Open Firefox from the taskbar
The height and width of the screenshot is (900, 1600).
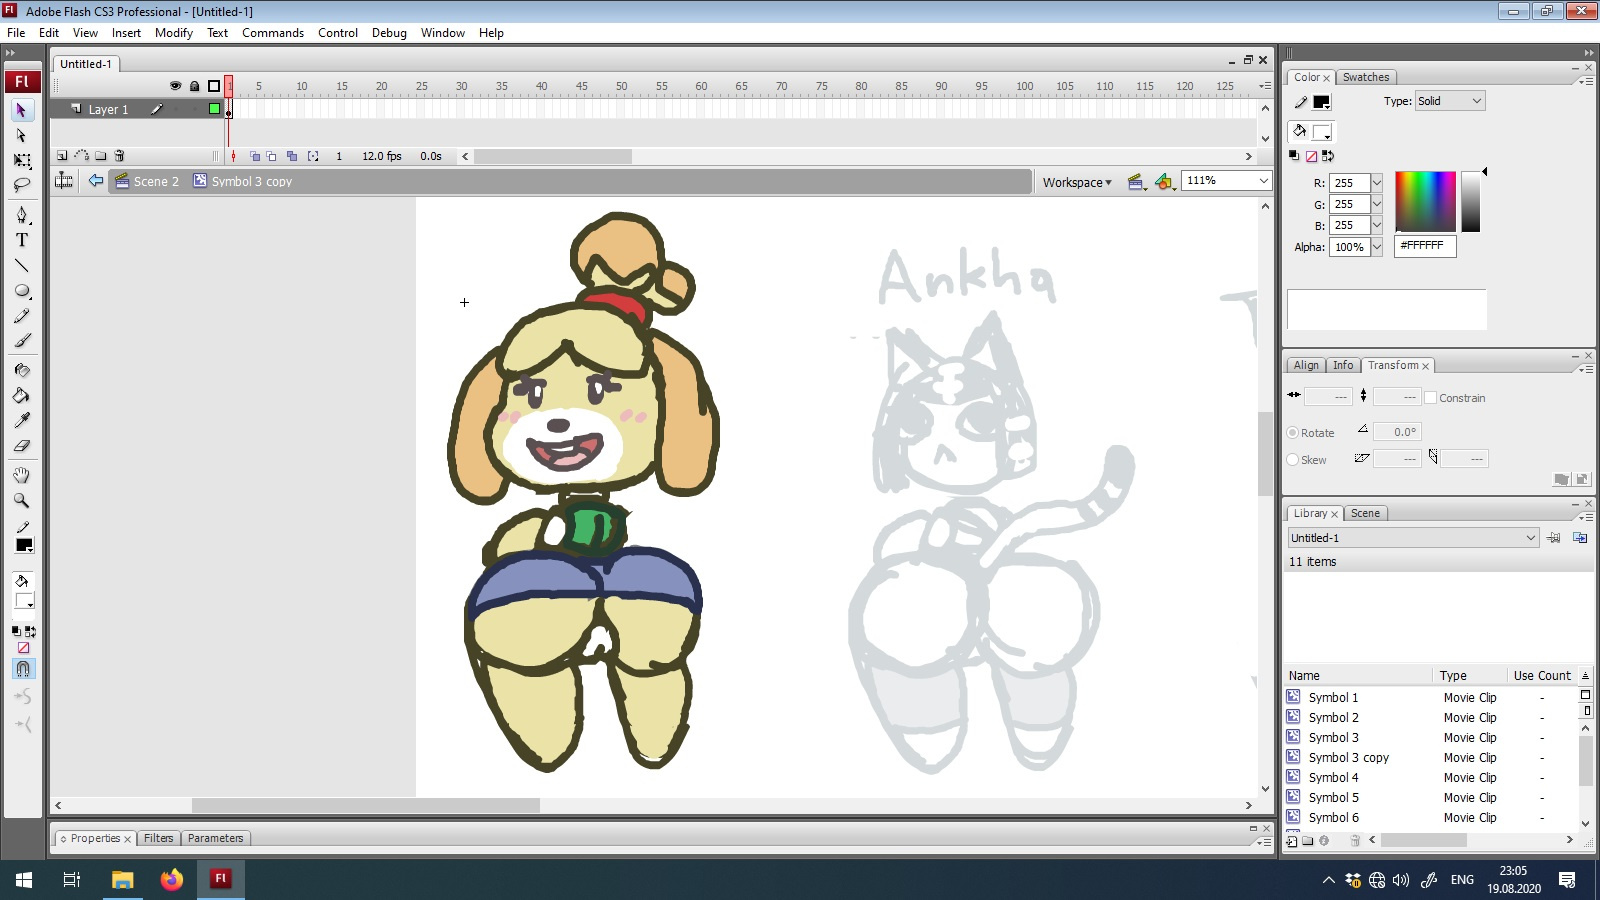pos(172,879)
